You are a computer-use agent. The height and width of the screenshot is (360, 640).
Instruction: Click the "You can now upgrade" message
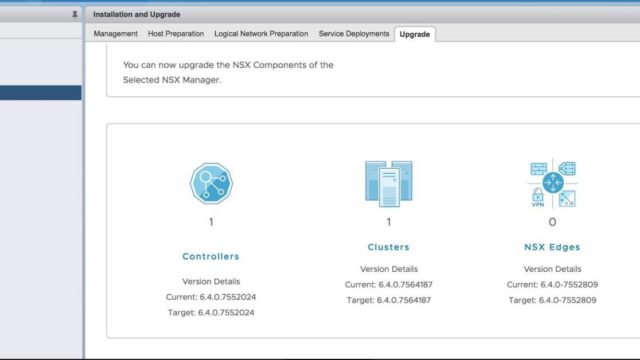[228, 72]
